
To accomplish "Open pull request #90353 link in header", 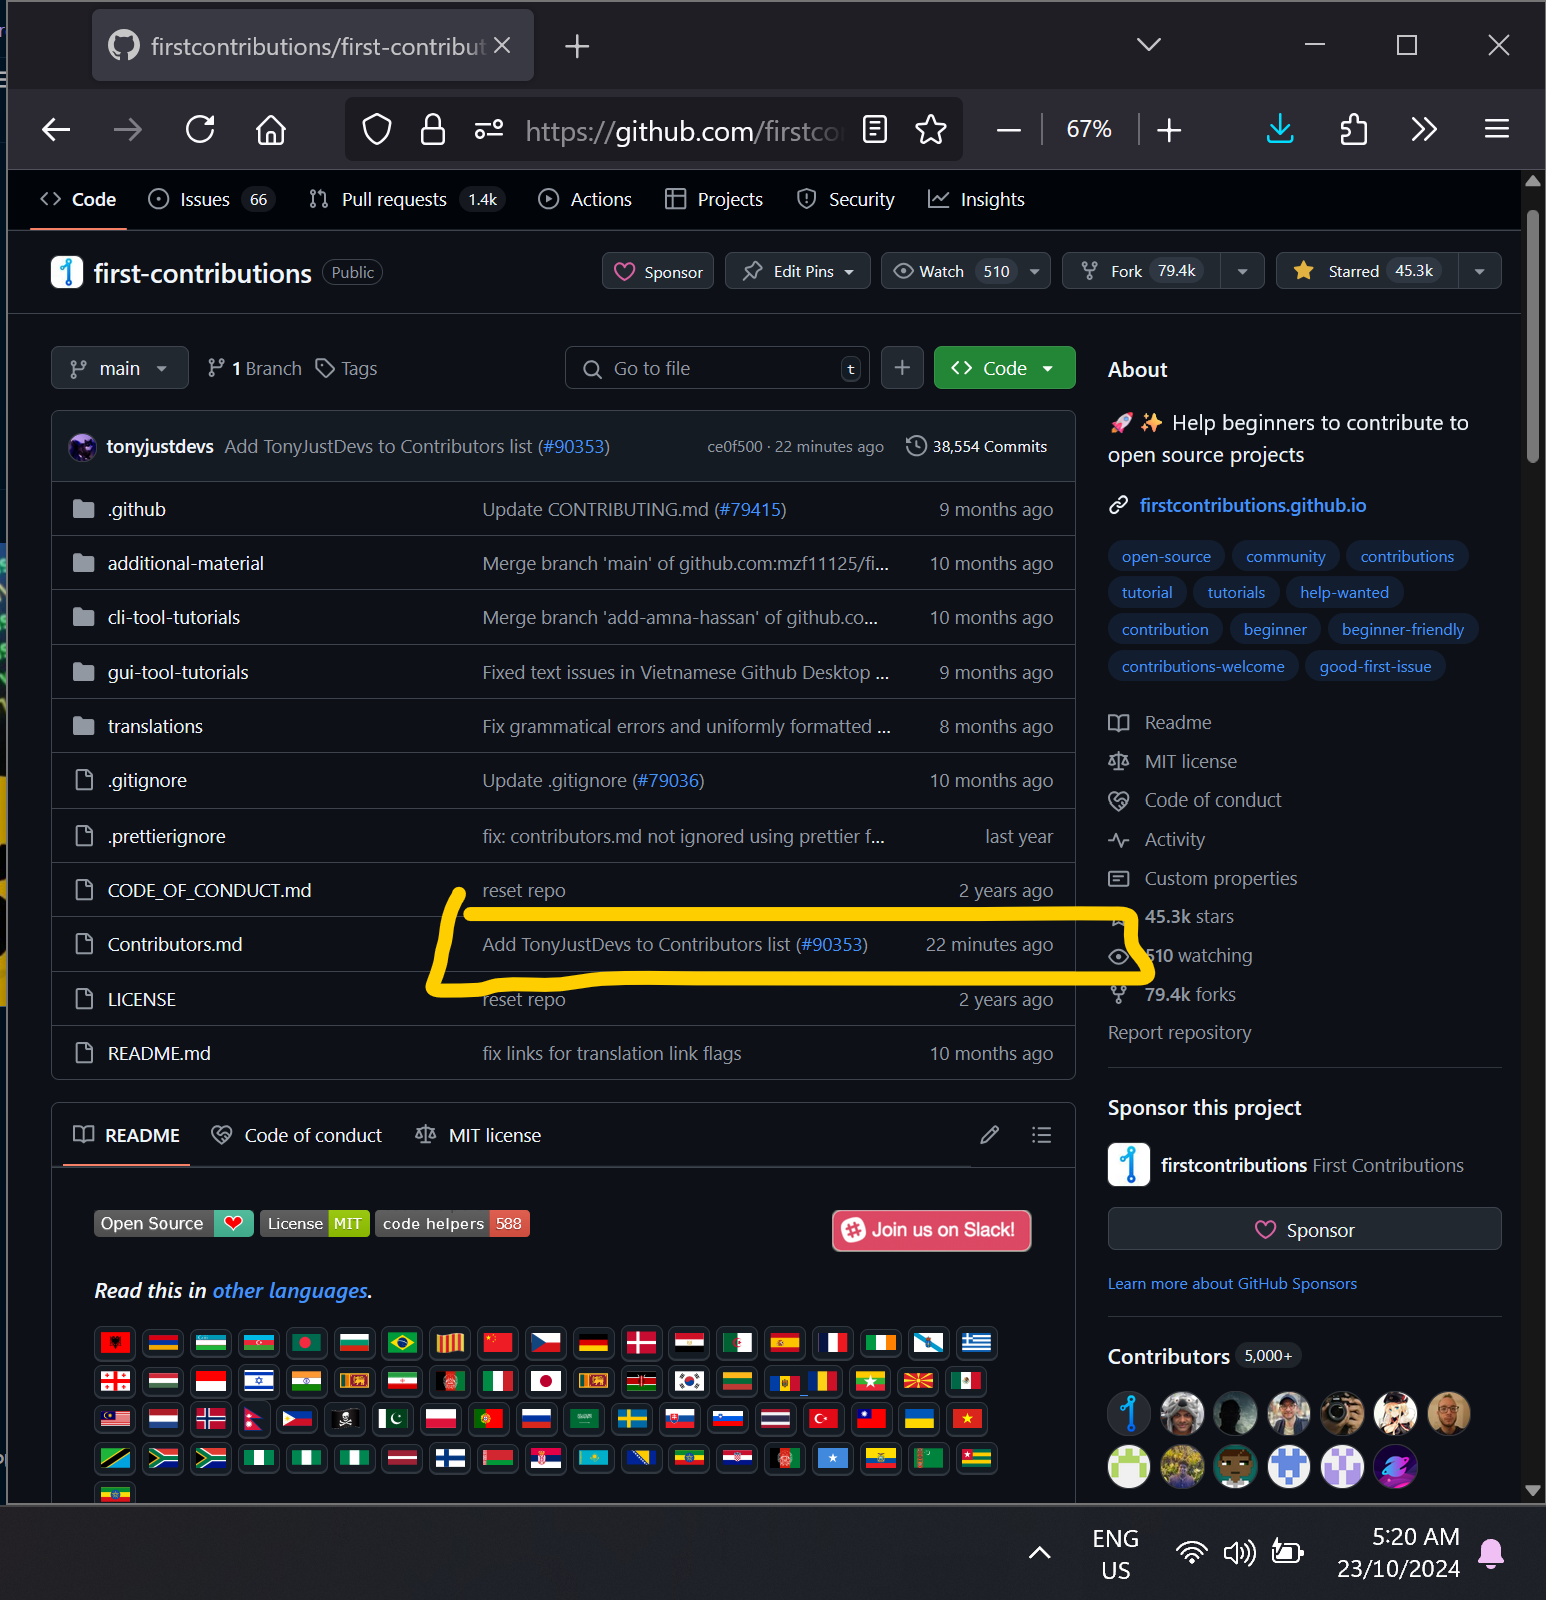I will click(x=573, y=446).
